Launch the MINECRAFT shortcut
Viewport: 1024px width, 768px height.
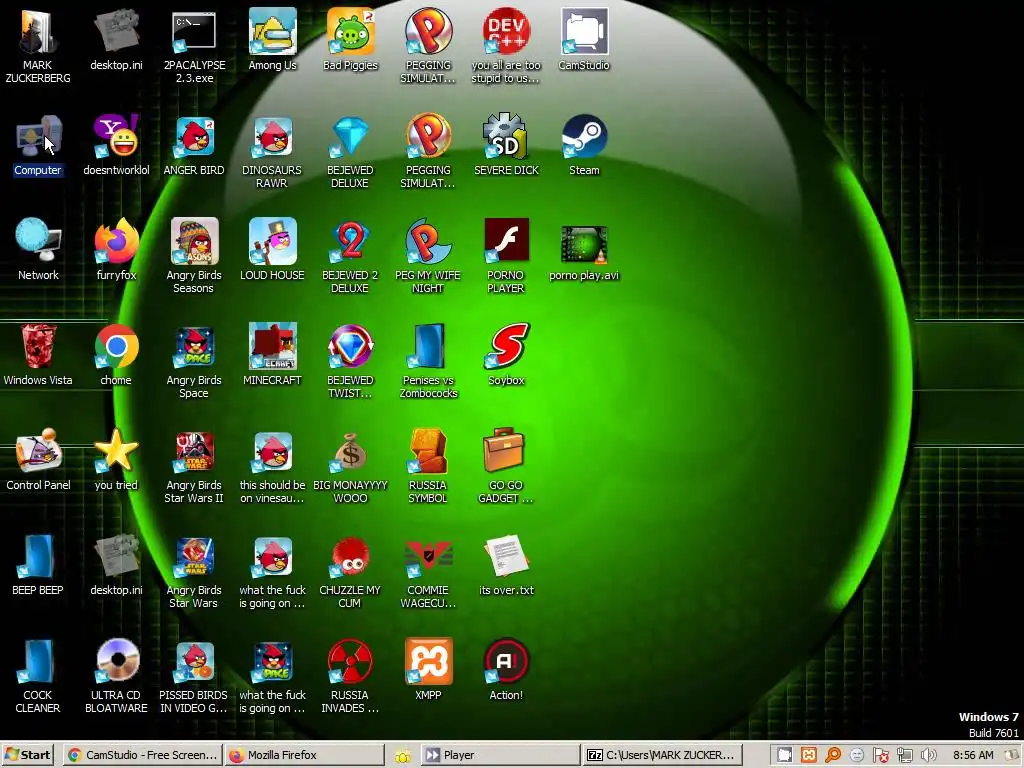click(272, 355)
